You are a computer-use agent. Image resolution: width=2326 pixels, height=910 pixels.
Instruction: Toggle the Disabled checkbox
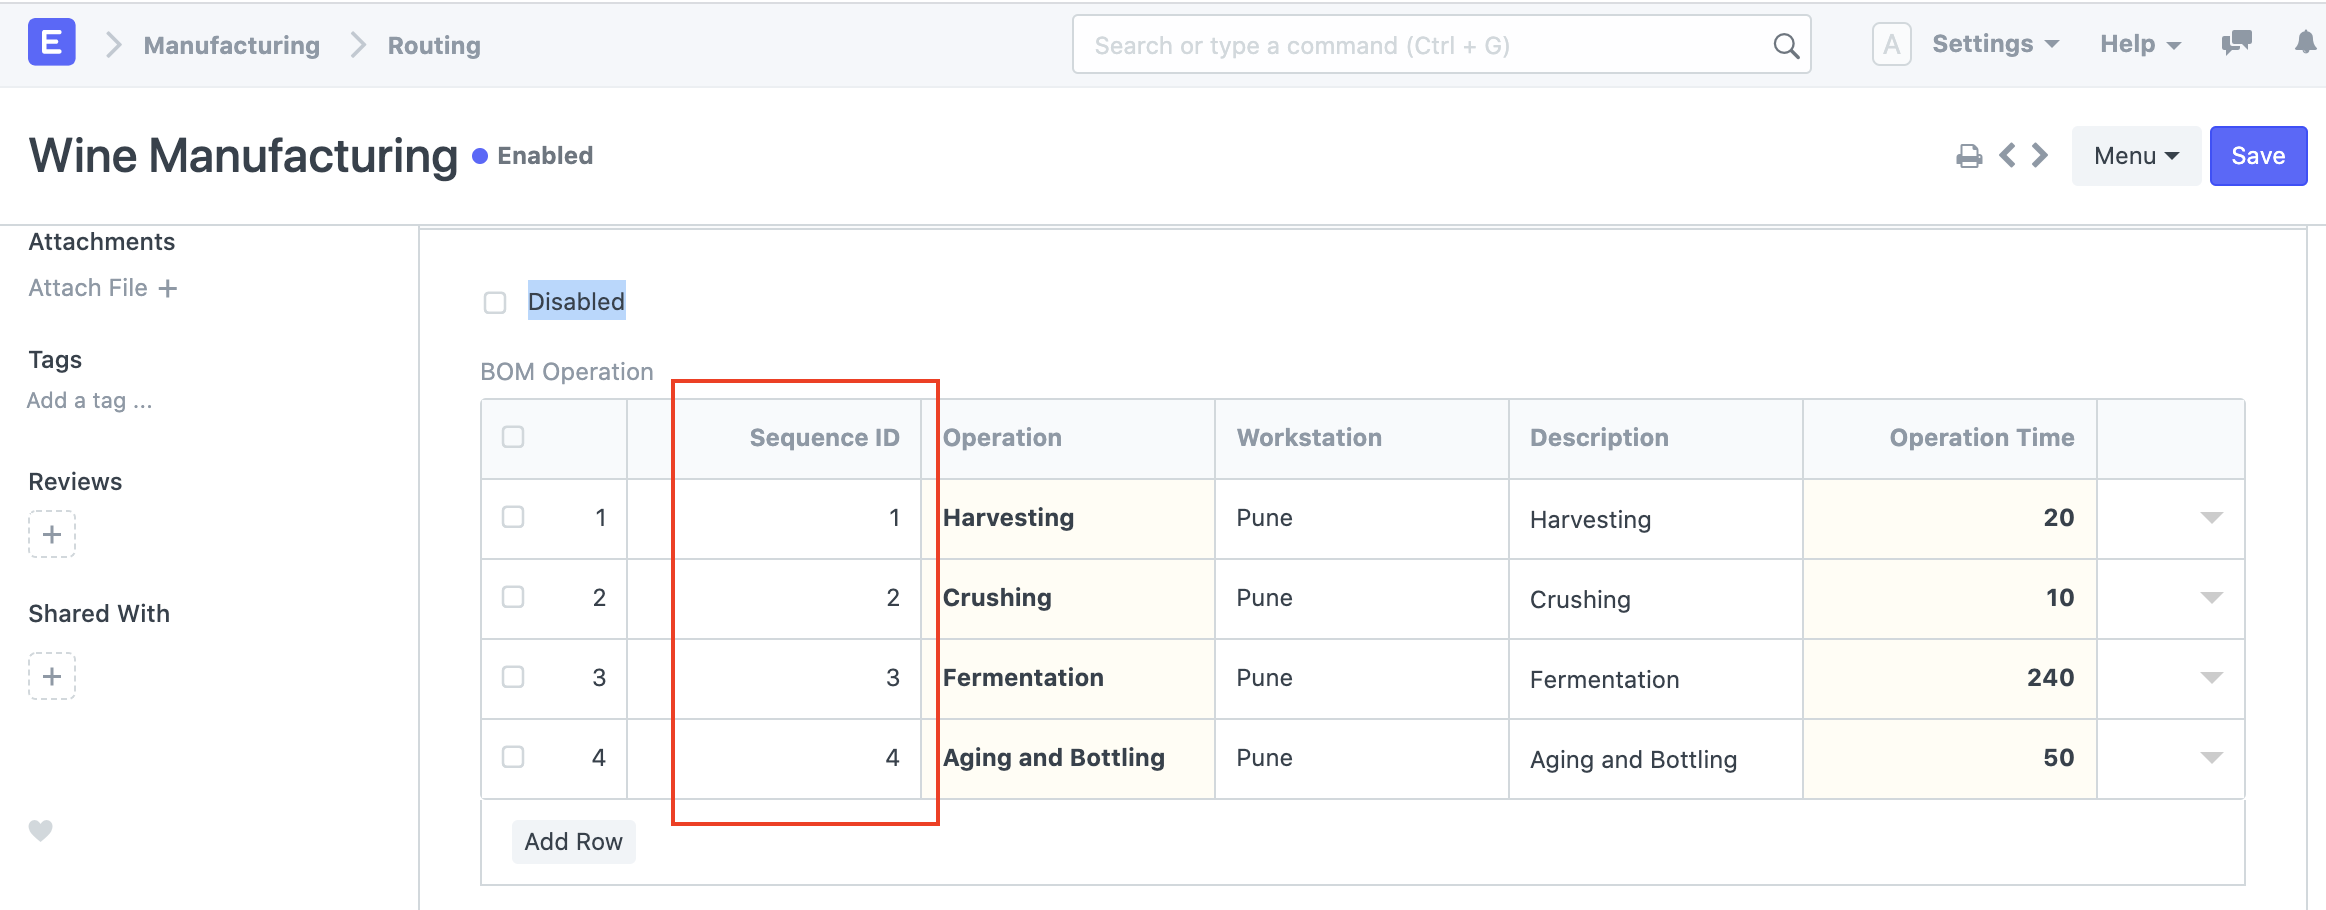(x=495, y=302)
